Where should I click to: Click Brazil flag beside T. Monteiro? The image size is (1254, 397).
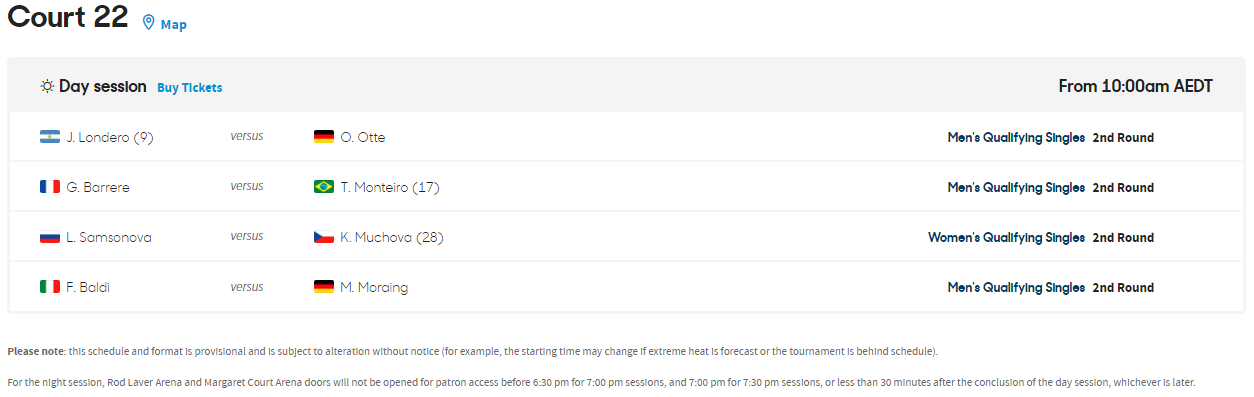[324, 187]
